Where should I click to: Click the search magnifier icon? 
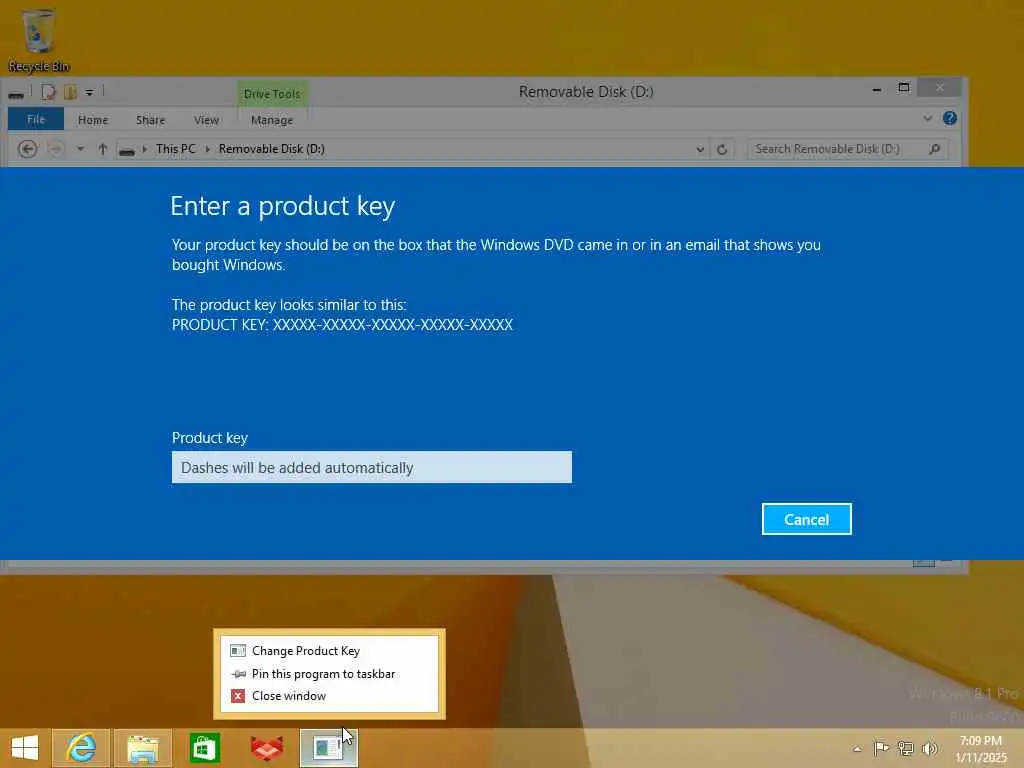point(935,149)
